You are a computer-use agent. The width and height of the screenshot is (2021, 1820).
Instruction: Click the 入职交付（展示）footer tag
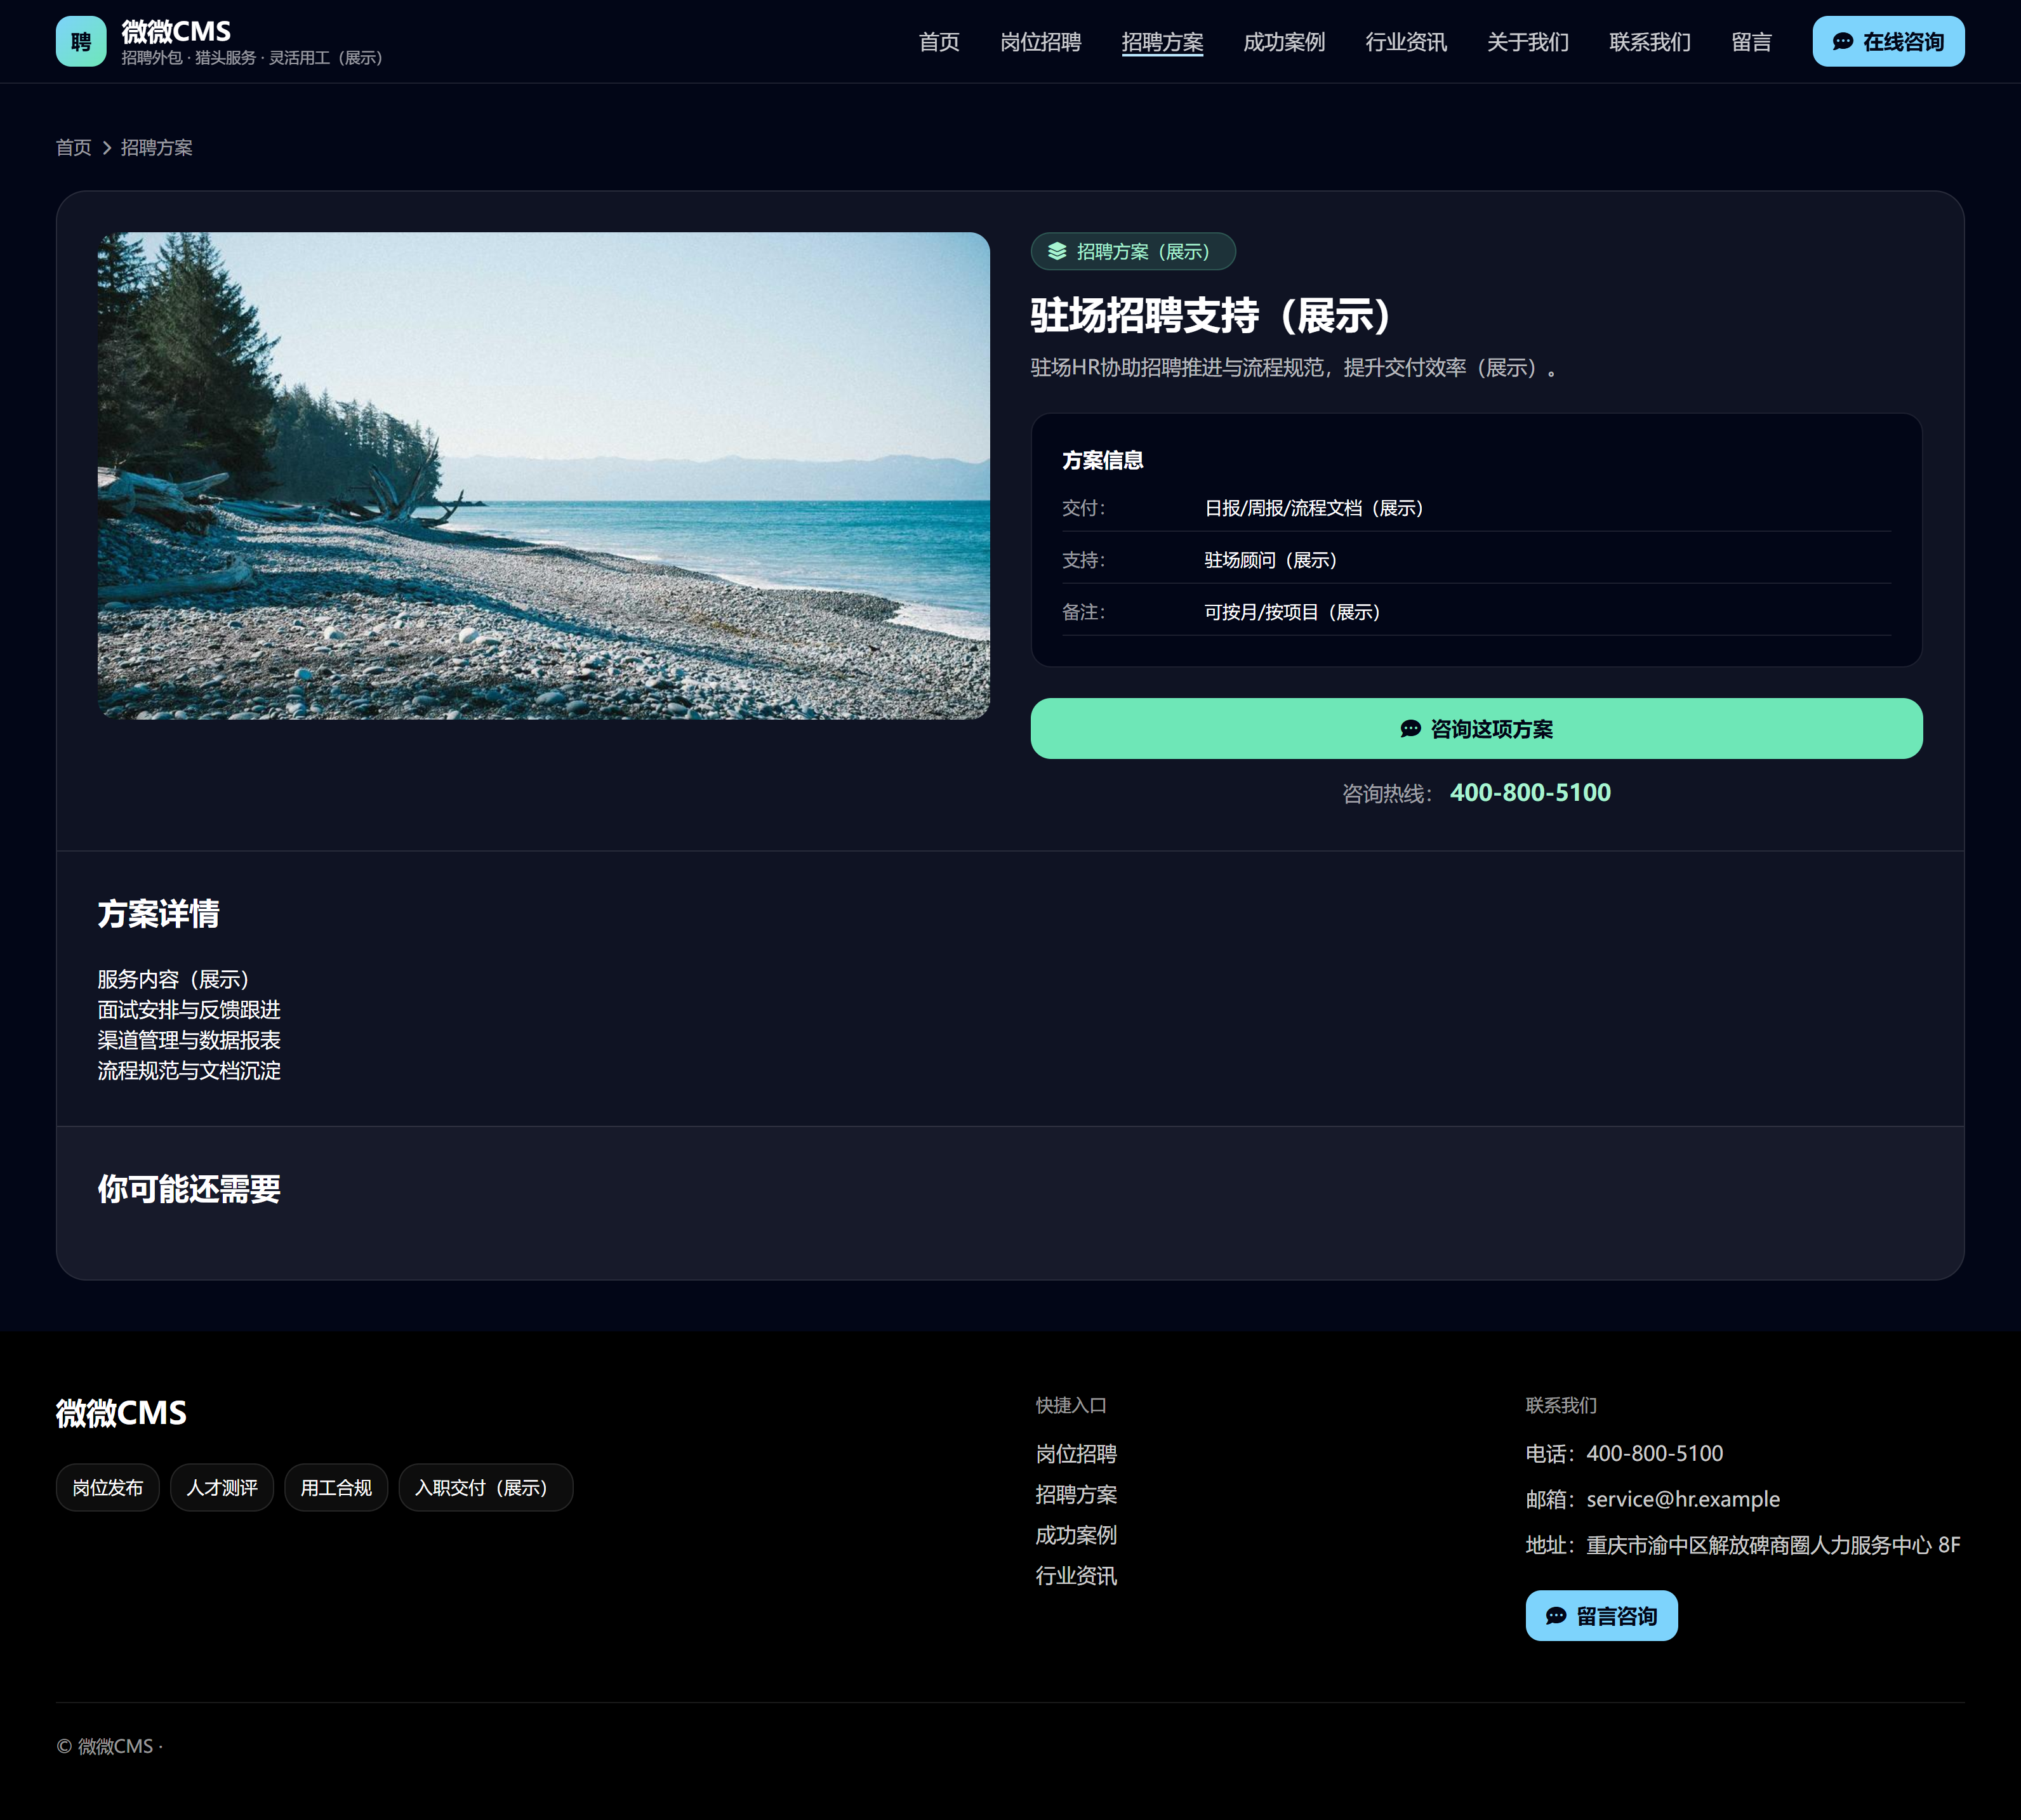click(485, 1488)
